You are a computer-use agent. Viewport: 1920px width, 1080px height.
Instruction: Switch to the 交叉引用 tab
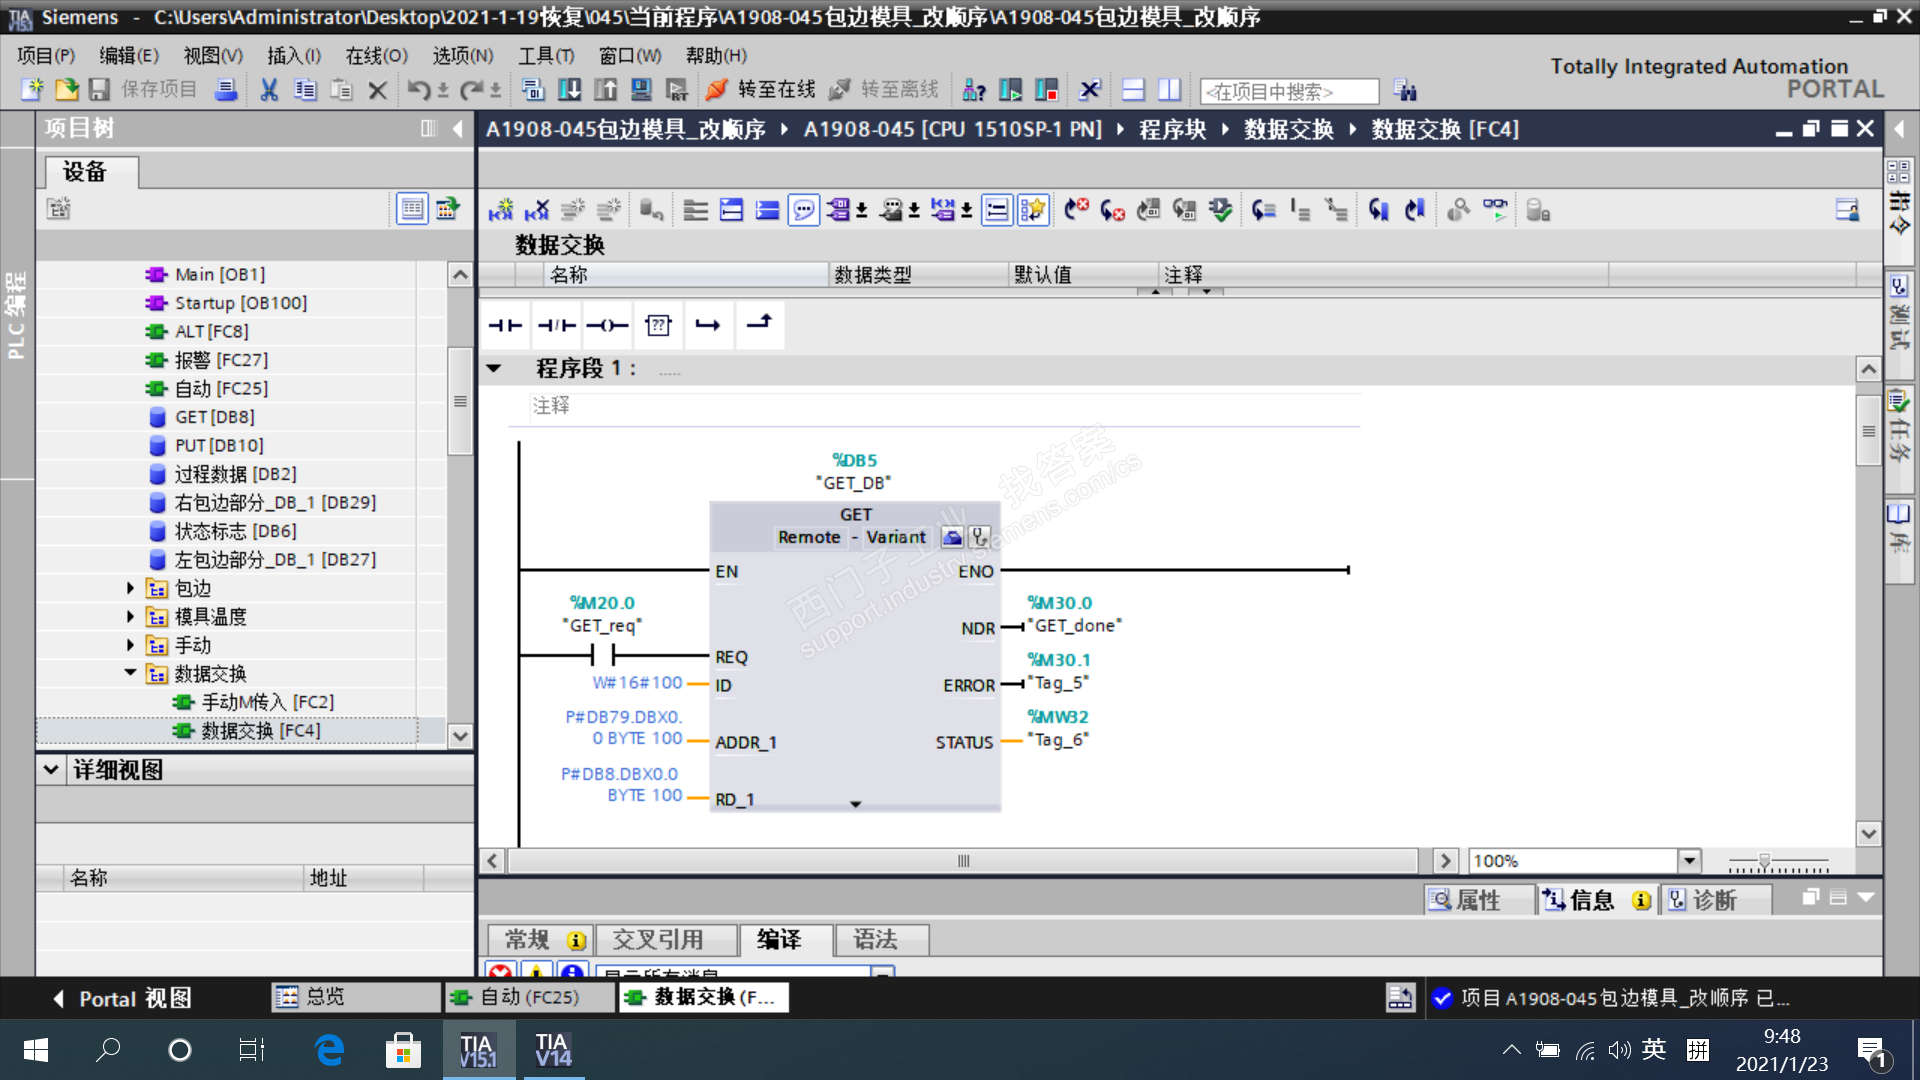[658, 939]
